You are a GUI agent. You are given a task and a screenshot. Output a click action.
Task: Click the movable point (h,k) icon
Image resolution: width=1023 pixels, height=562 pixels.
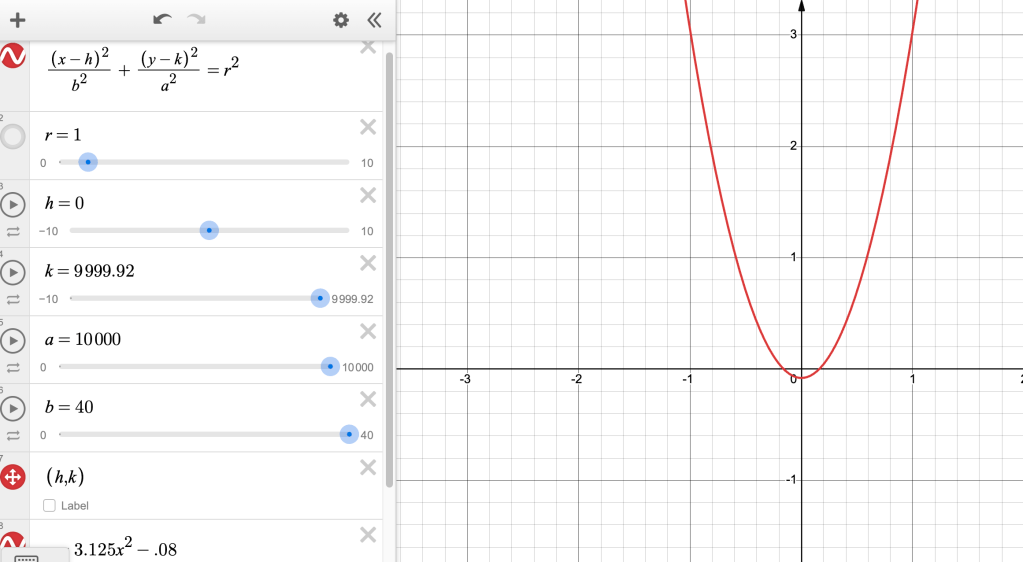click(x=13, y=477)
